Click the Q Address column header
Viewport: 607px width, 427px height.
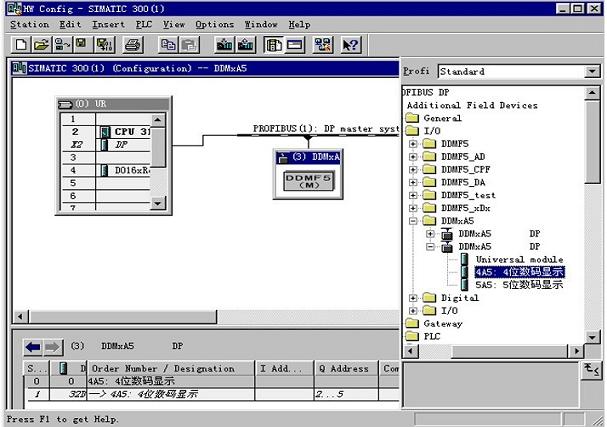[345, 368]
